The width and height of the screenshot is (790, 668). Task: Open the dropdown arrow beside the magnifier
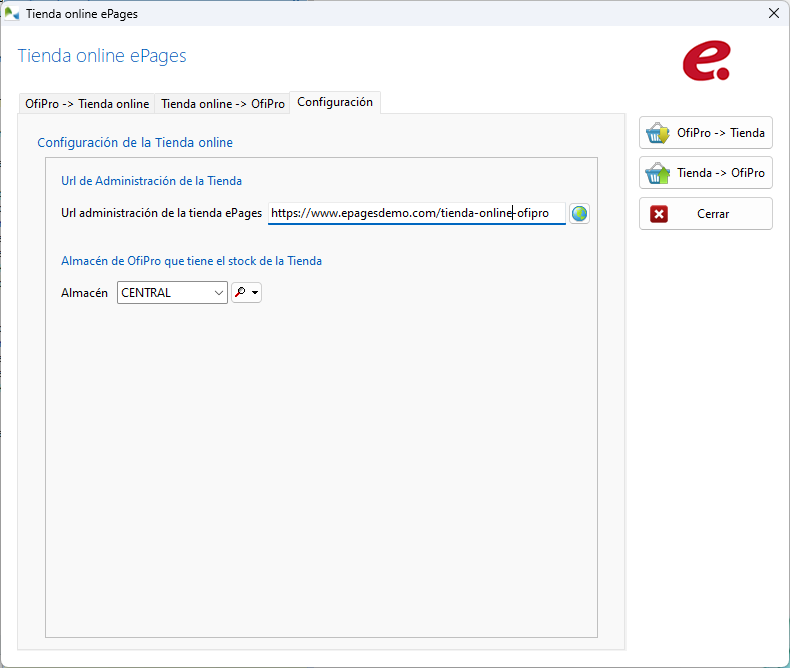pos(255,293)
